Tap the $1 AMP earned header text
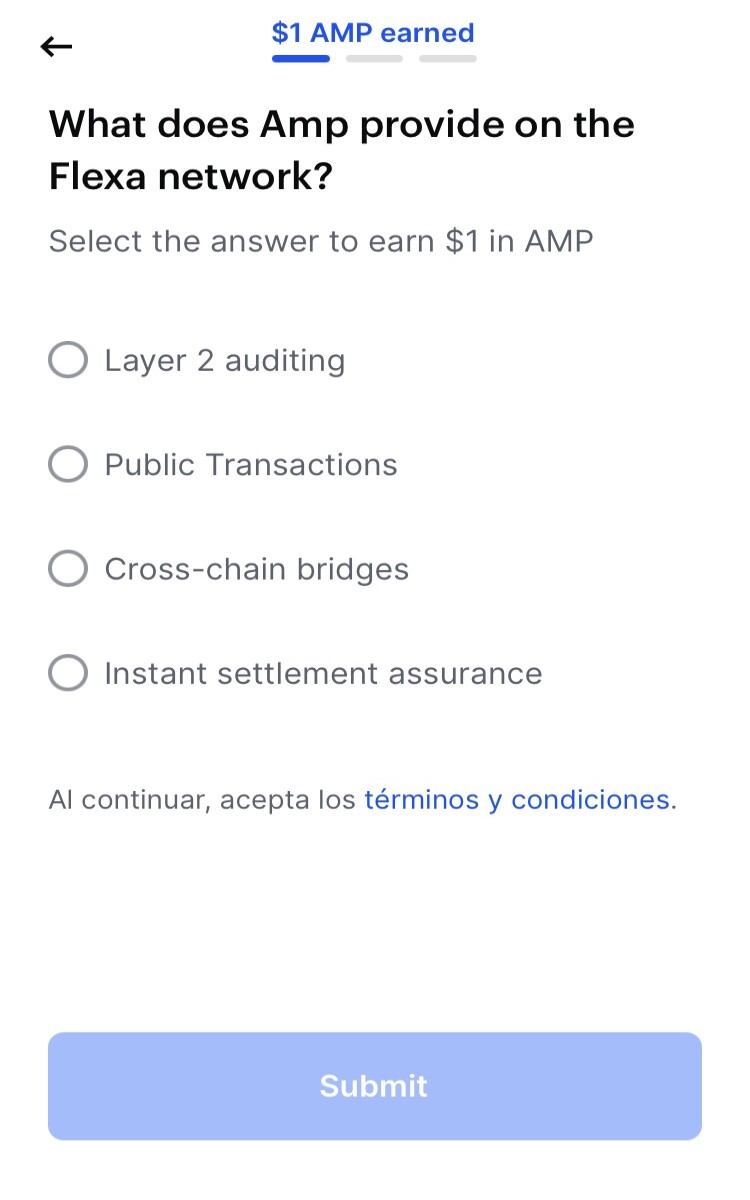The height and width of the screenshot is (1200, 750). point(373,33)
